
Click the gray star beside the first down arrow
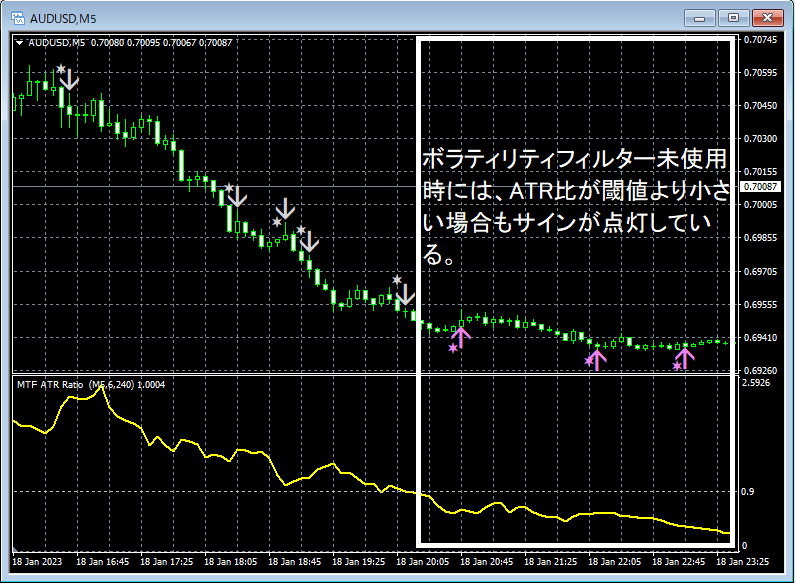click(x=61, y=69)
